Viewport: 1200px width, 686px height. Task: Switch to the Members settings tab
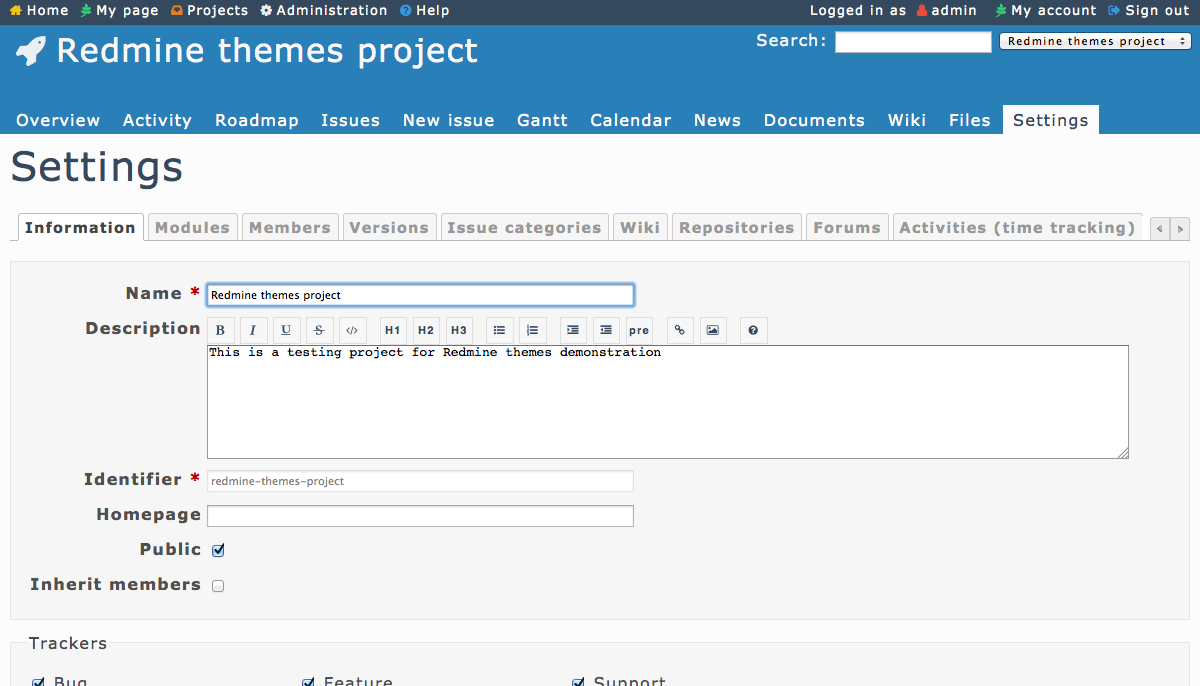pyautogui.click(x=290, y=228)
